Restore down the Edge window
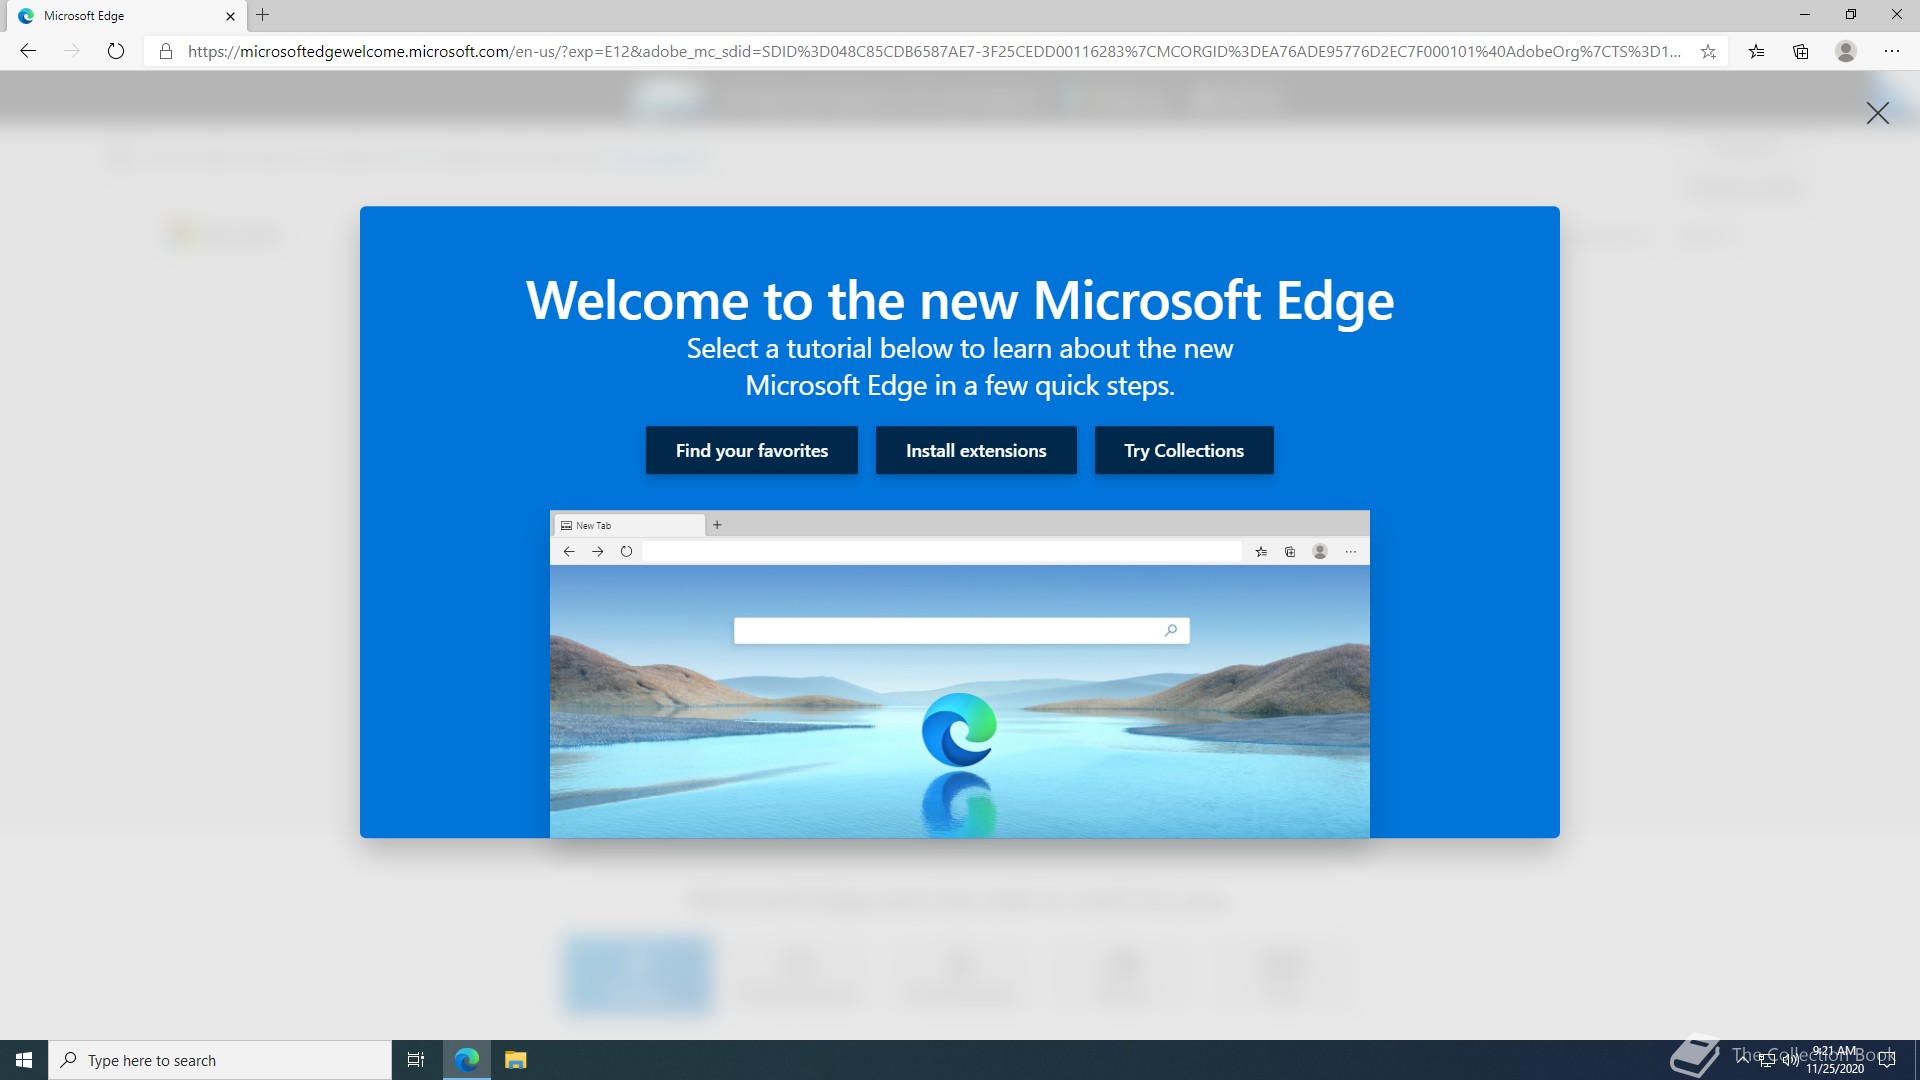 click(x=1851, y=15)
